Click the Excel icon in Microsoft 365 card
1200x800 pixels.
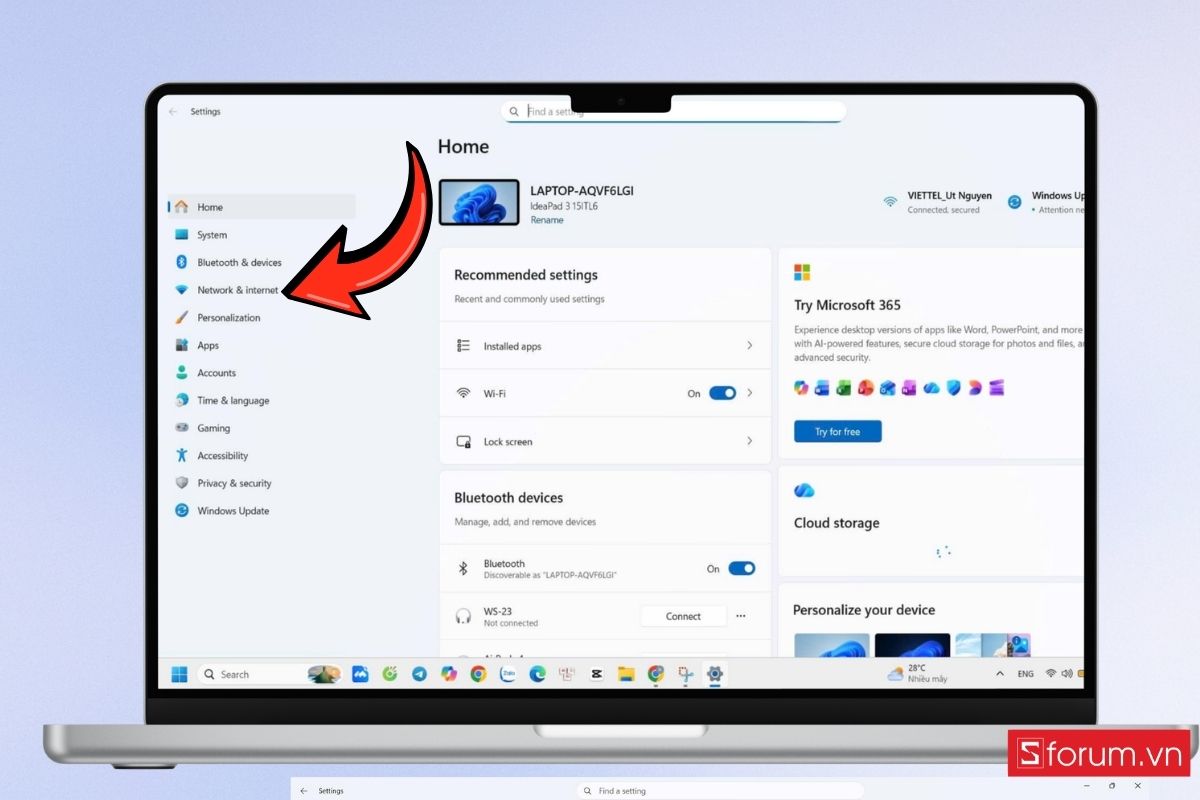coord(844,388)
